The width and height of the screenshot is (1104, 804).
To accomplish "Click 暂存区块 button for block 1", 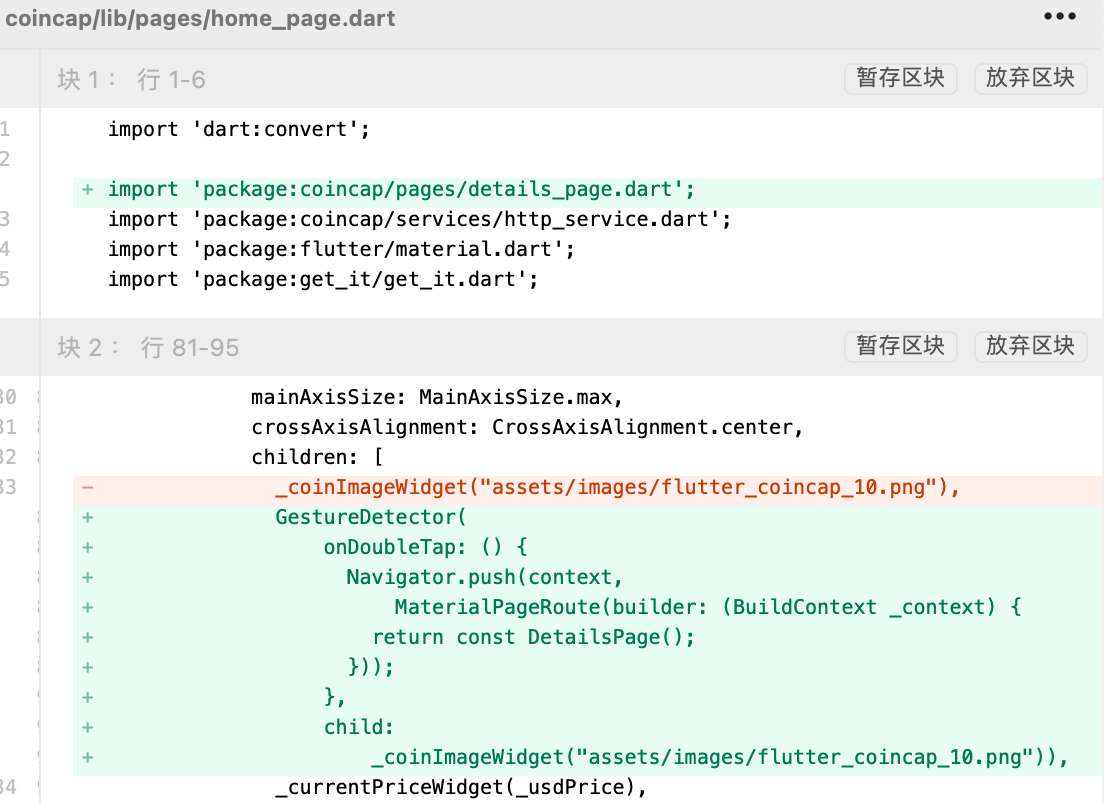I will (900, 78).
